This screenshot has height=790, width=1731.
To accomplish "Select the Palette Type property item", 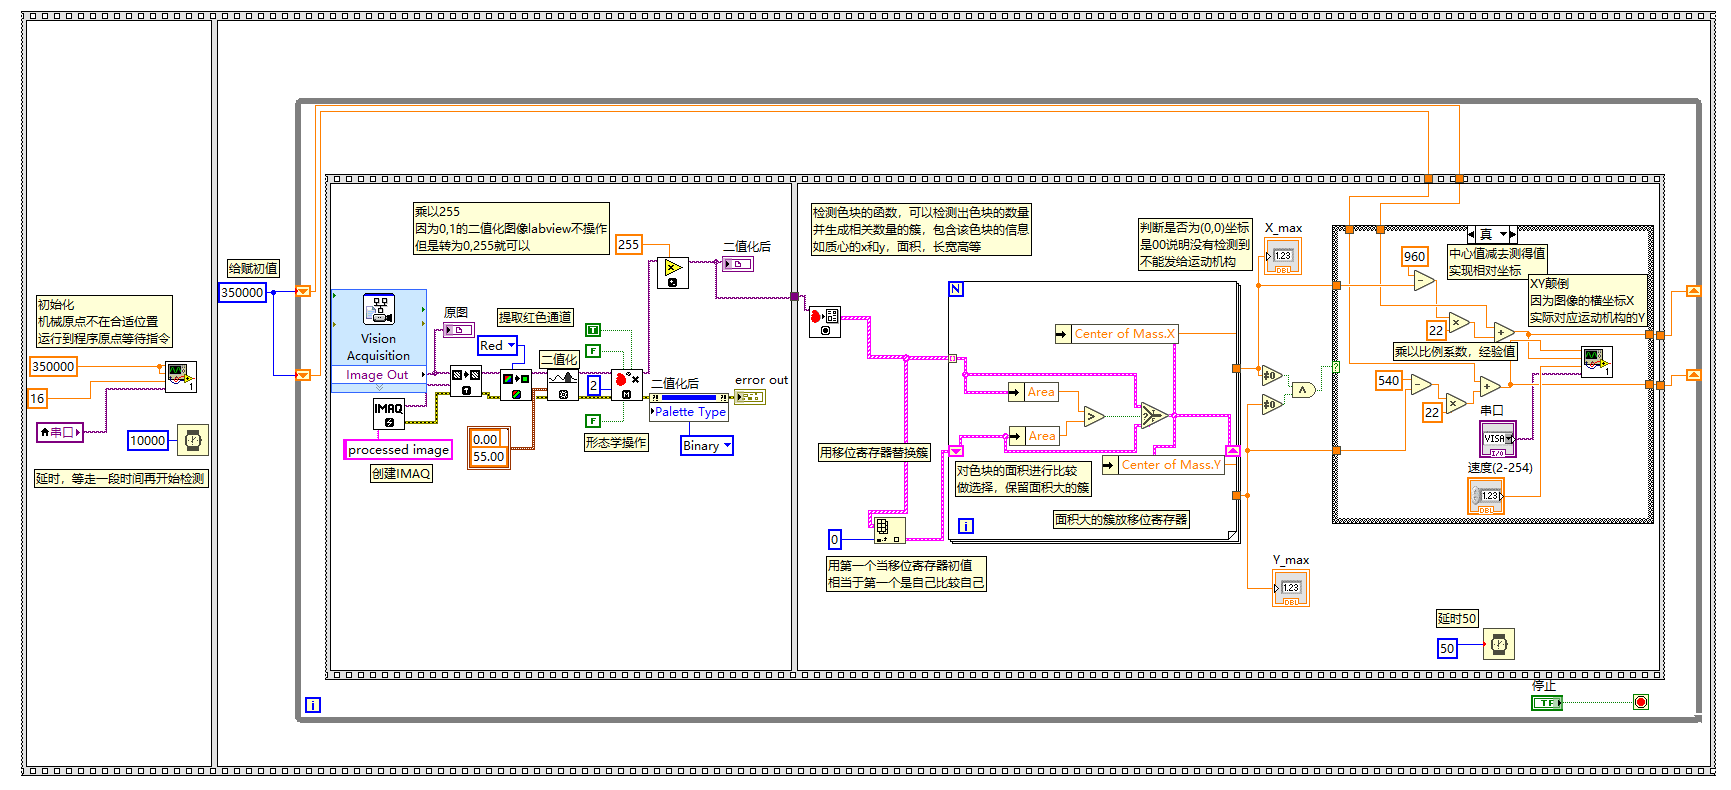I will [x=689, y=412].
